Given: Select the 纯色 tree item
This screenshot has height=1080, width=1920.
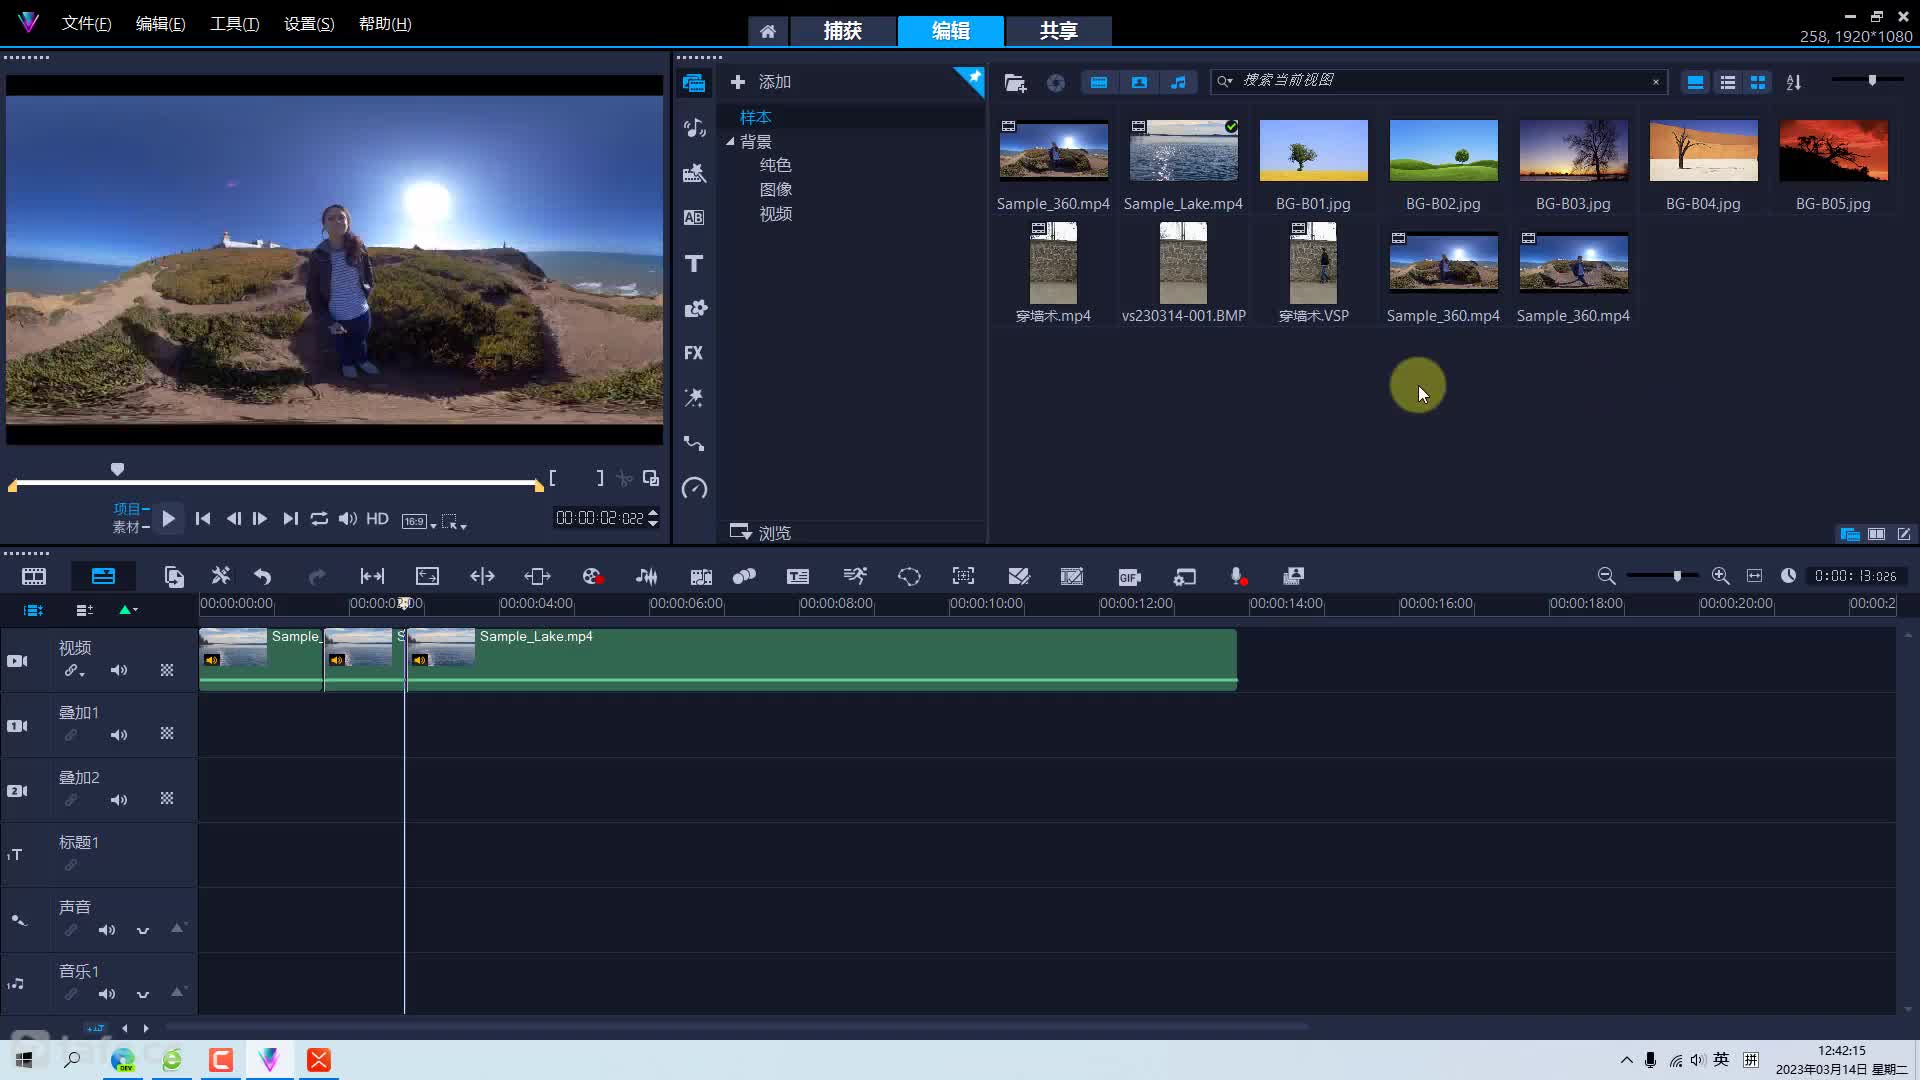Looking at the screenshot, I should 775,165.
